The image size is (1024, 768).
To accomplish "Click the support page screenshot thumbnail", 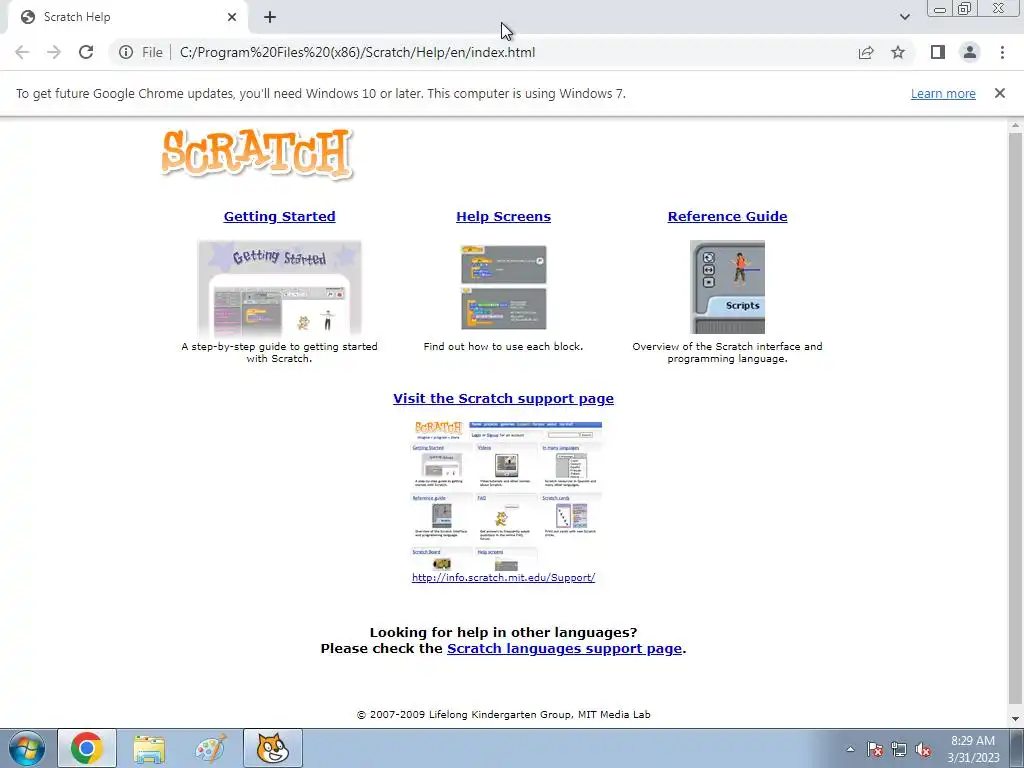I will pyautogui.click(x=504, y=496).
